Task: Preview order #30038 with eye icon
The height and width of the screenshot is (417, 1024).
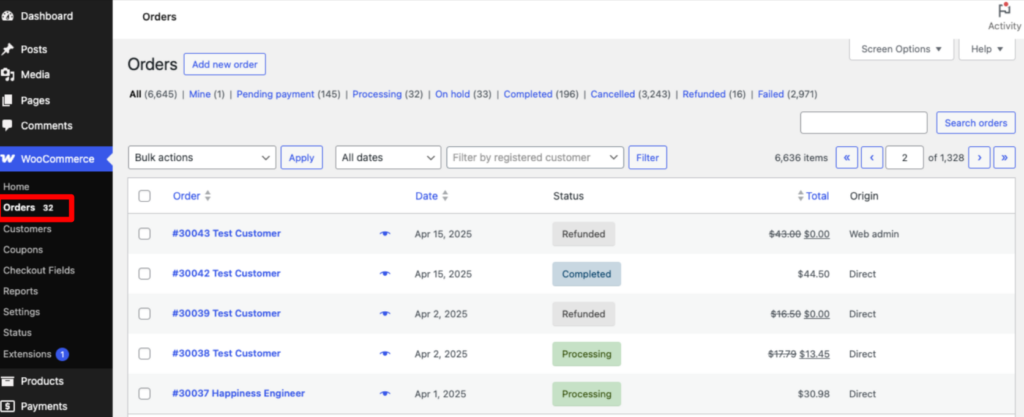Action: click(x=385, y=354)
